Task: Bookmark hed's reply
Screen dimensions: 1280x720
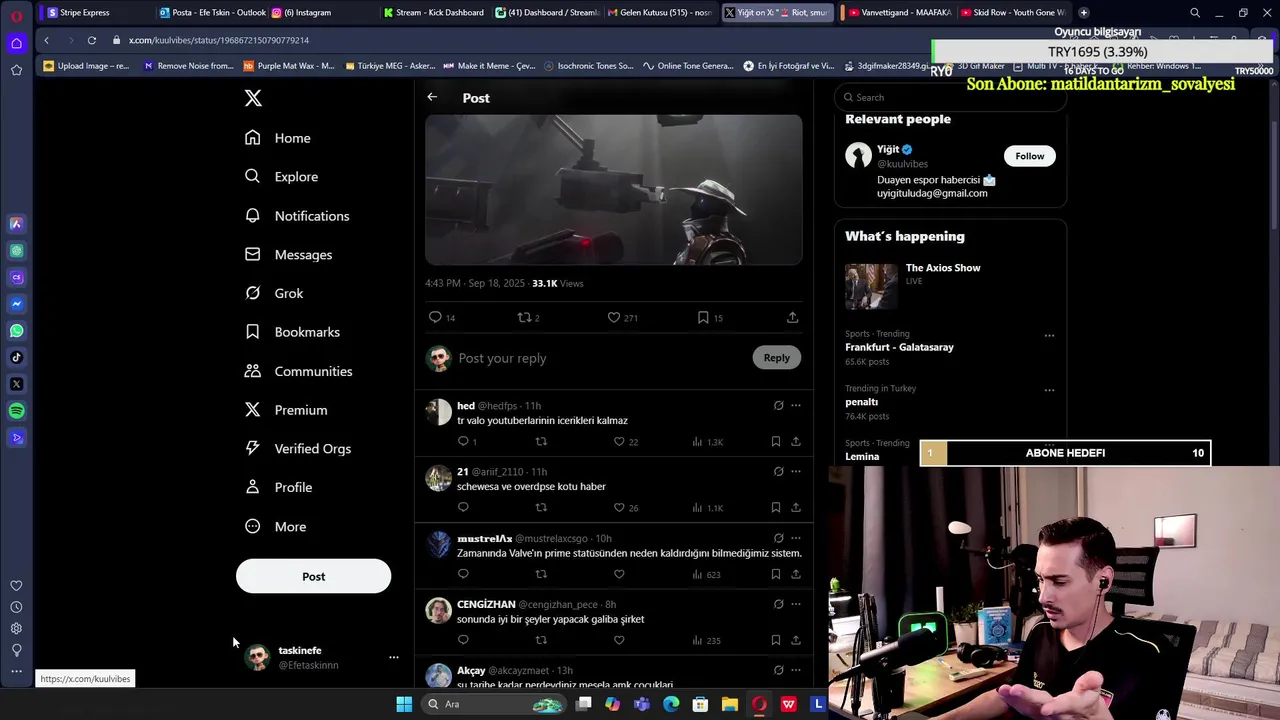Action: [x=775, y=441]
